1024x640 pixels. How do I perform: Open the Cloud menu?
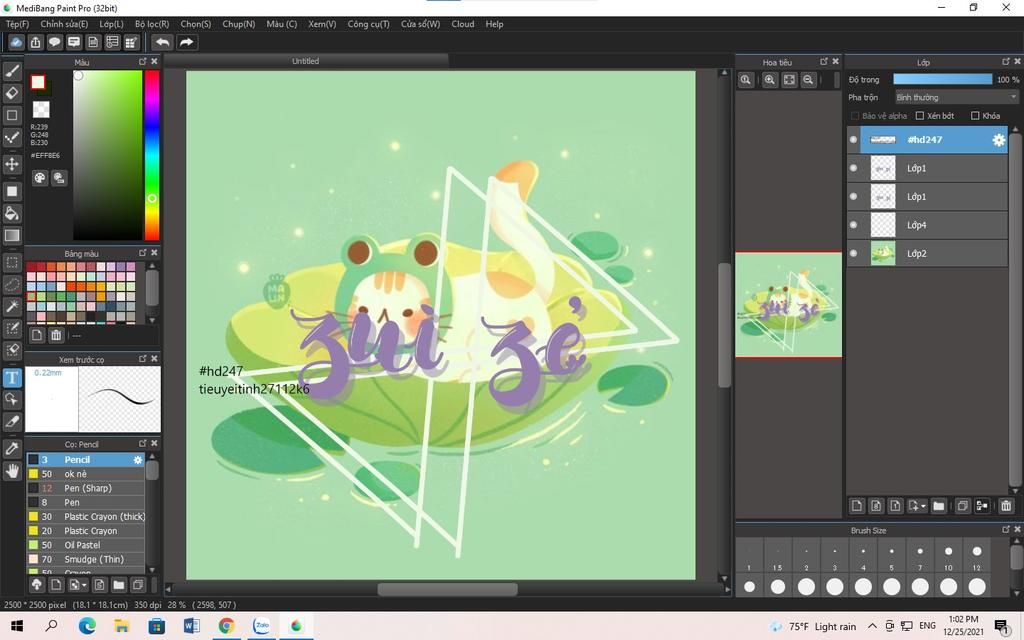click(463, 24)
